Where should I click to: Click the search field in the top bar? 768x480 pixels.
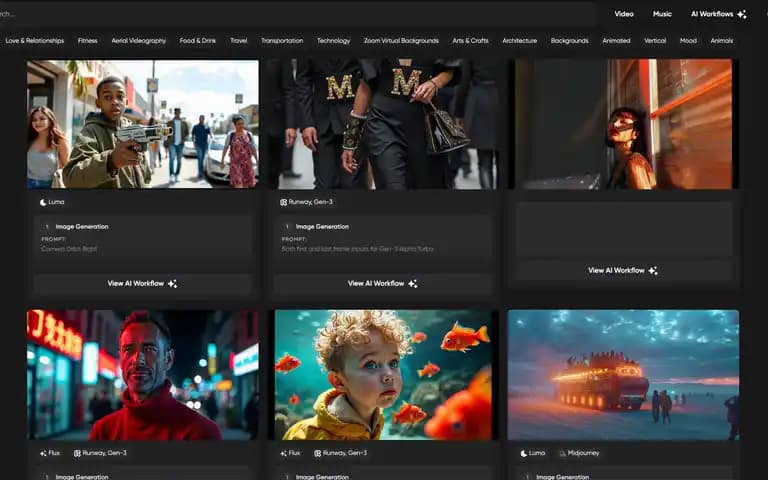pyautogui.click(x=296, y=14)
